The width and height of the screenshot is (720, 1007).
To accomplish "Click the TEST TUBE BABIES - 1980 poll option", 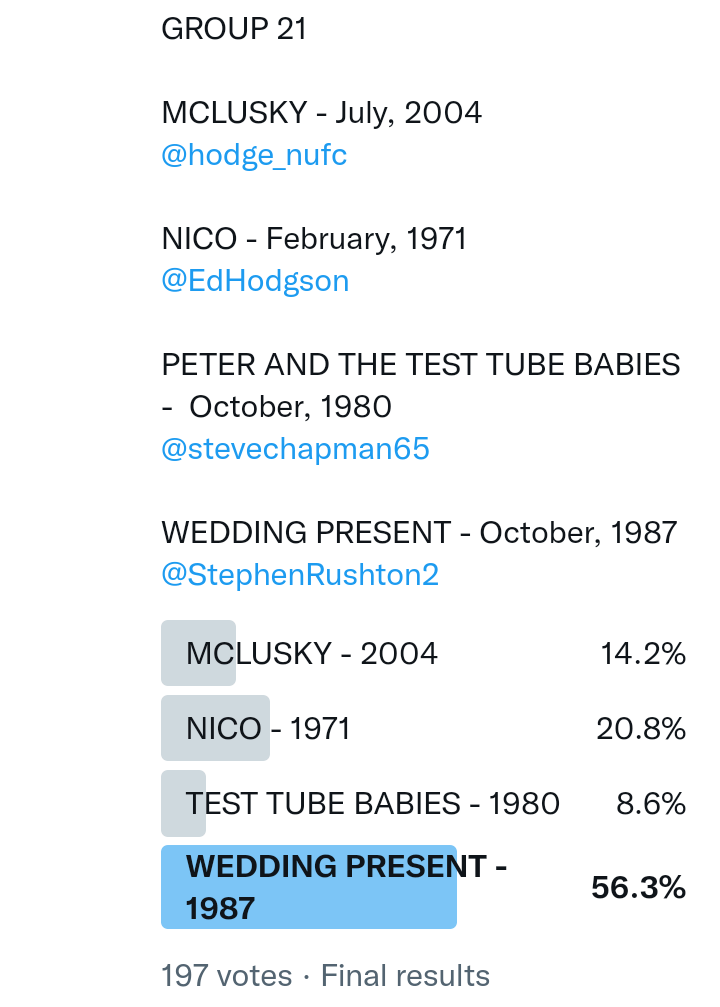I will point(372,804).
